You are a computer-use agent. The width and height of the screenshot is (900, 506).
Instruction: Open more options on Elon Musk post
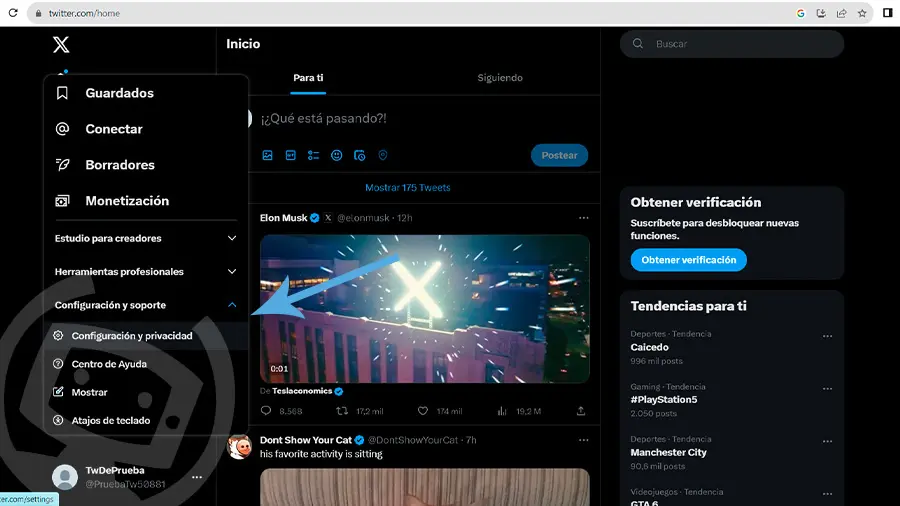(x=584, y=218)
